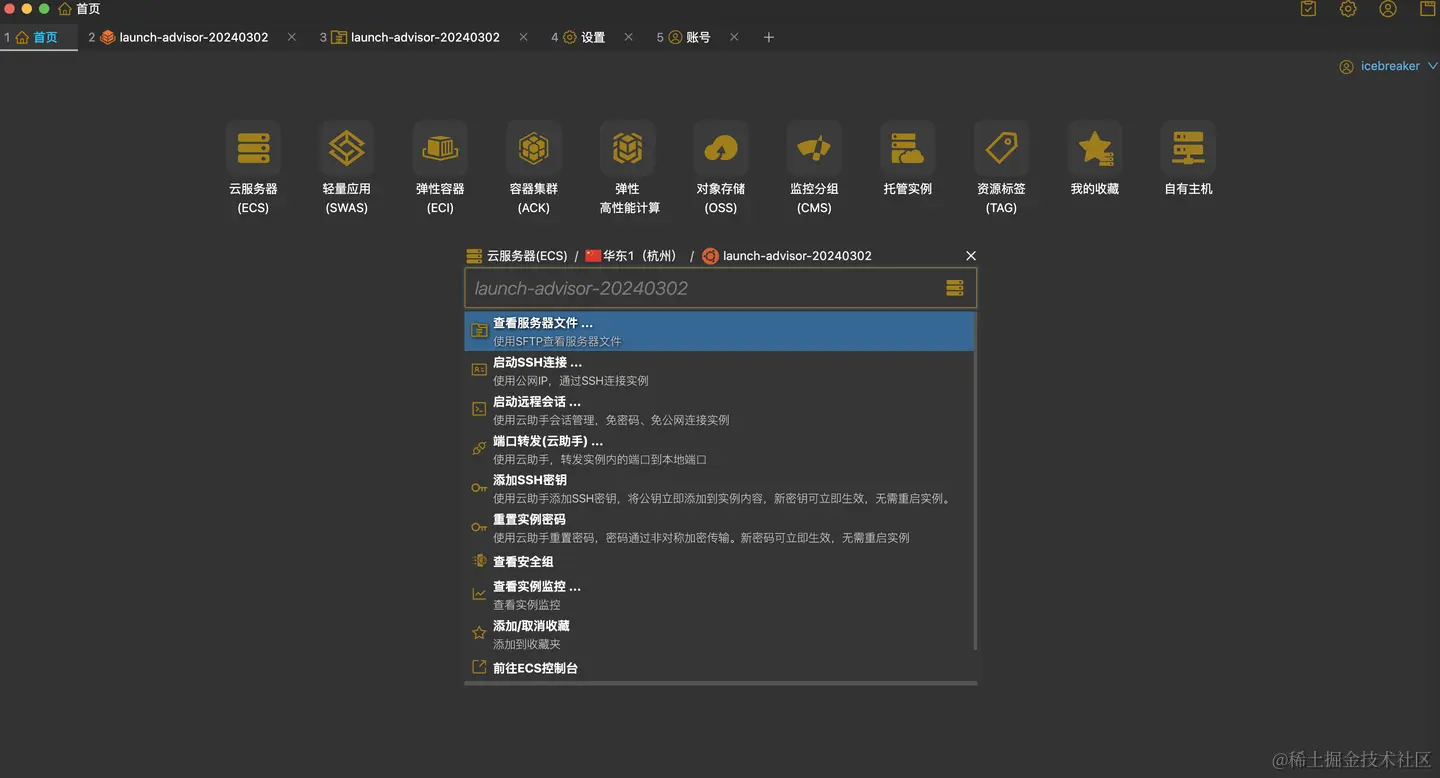This screenshot has width=1440, height=778.
Task: Open the 我的收藏 star icon
Action: pyautogui.click(x=1095, y=148)
